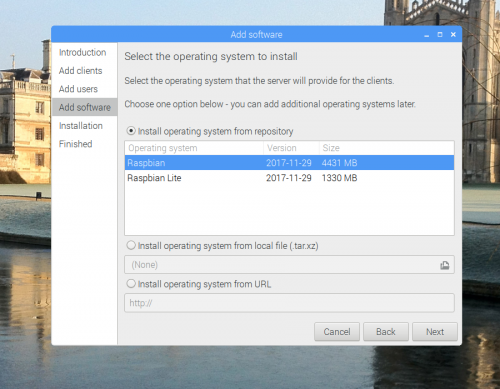500x389 pixels.
Task: Sort by the Version column header
Action: 291,148
